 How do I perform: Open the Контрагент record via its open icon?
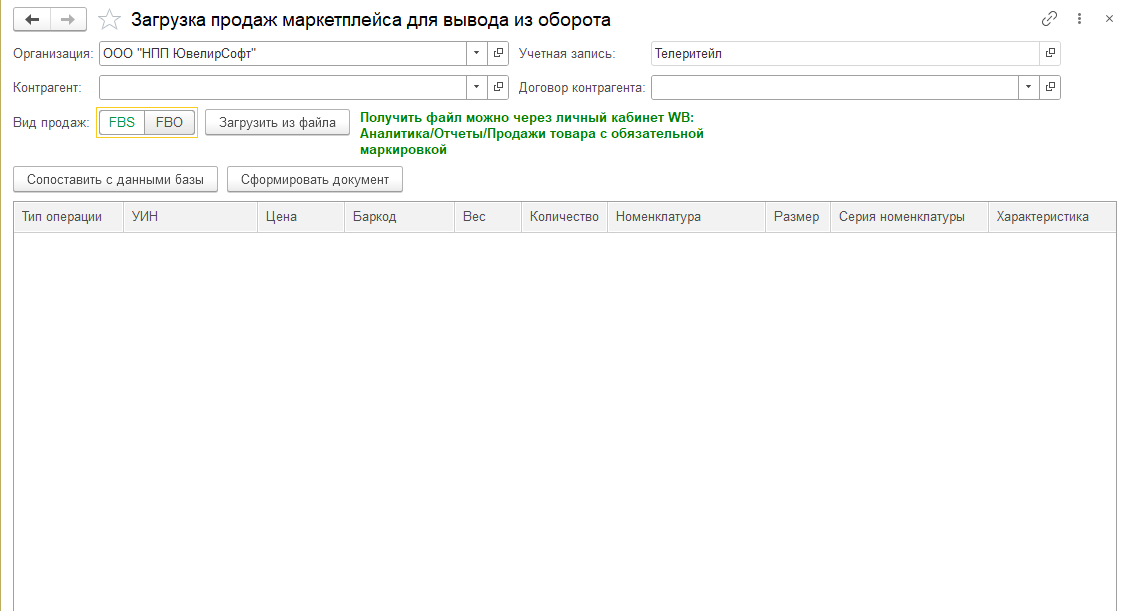point(498,87)
